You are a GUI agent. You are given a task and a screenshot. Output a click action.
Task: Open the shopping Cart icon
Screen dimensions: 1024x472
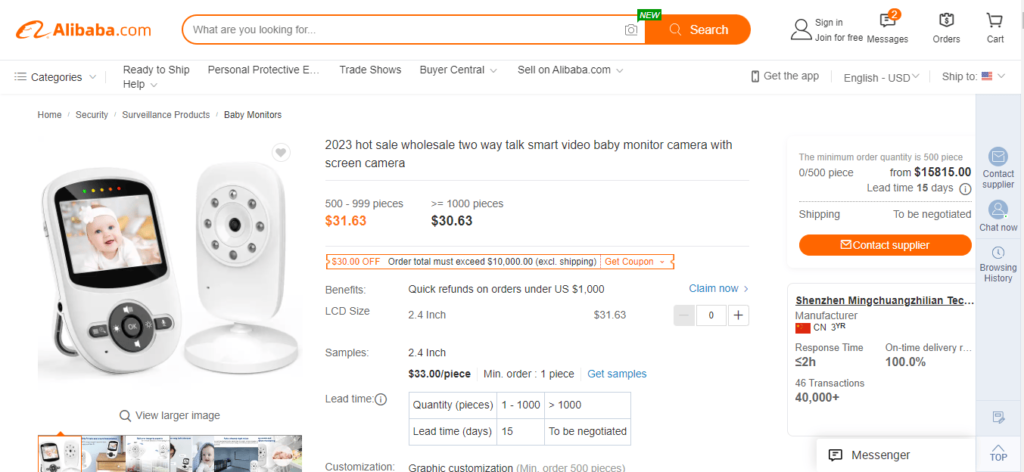(x=995, y=20)
